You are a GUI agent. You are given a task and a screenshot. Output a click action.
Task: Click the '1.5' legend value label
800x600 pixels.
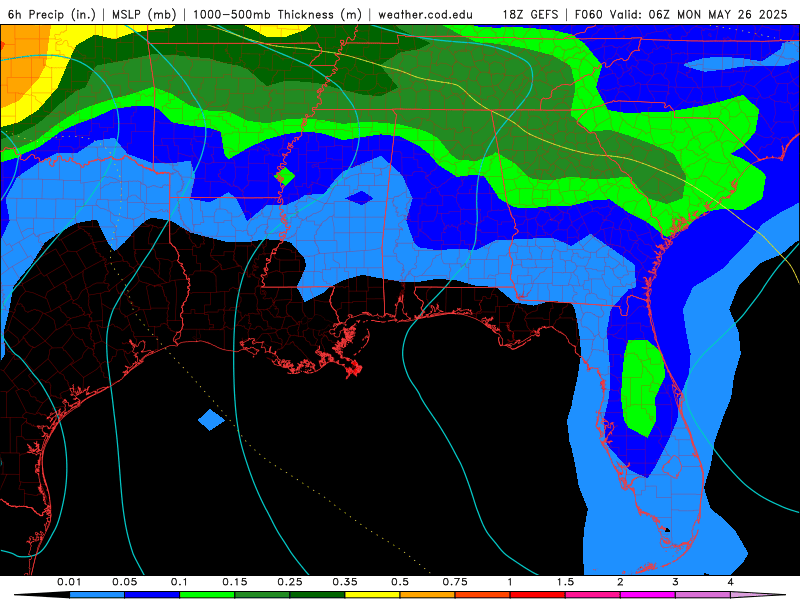tap(565, 582)
